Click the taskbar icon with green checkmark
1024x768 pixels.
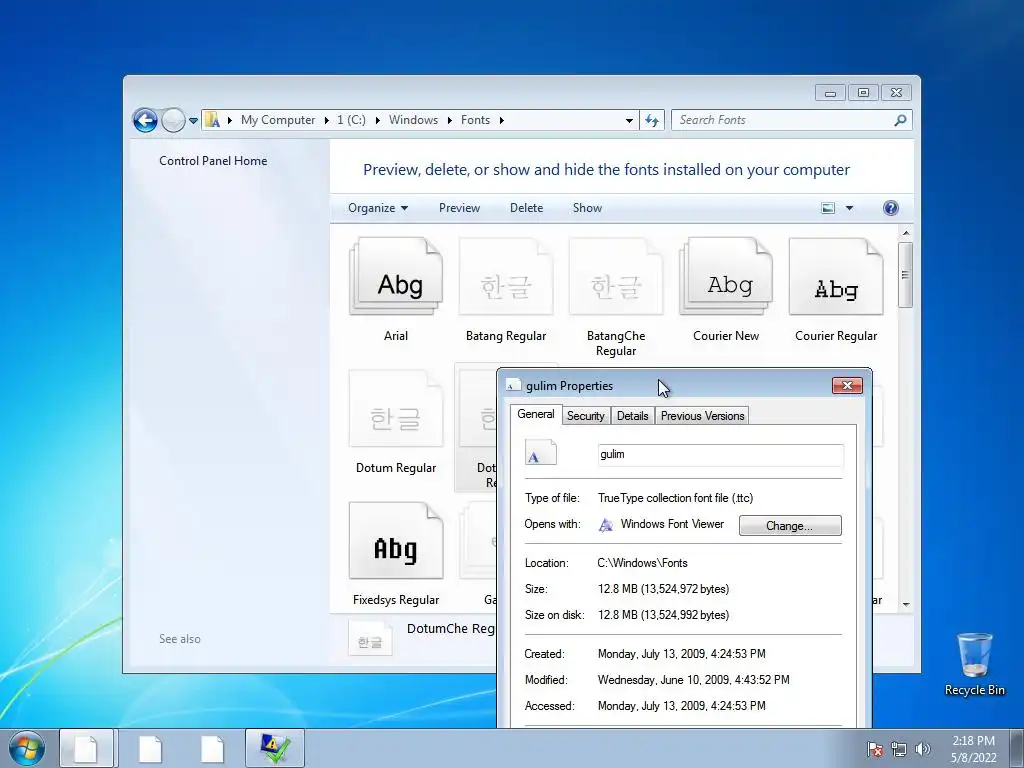[x=275, y=748]
